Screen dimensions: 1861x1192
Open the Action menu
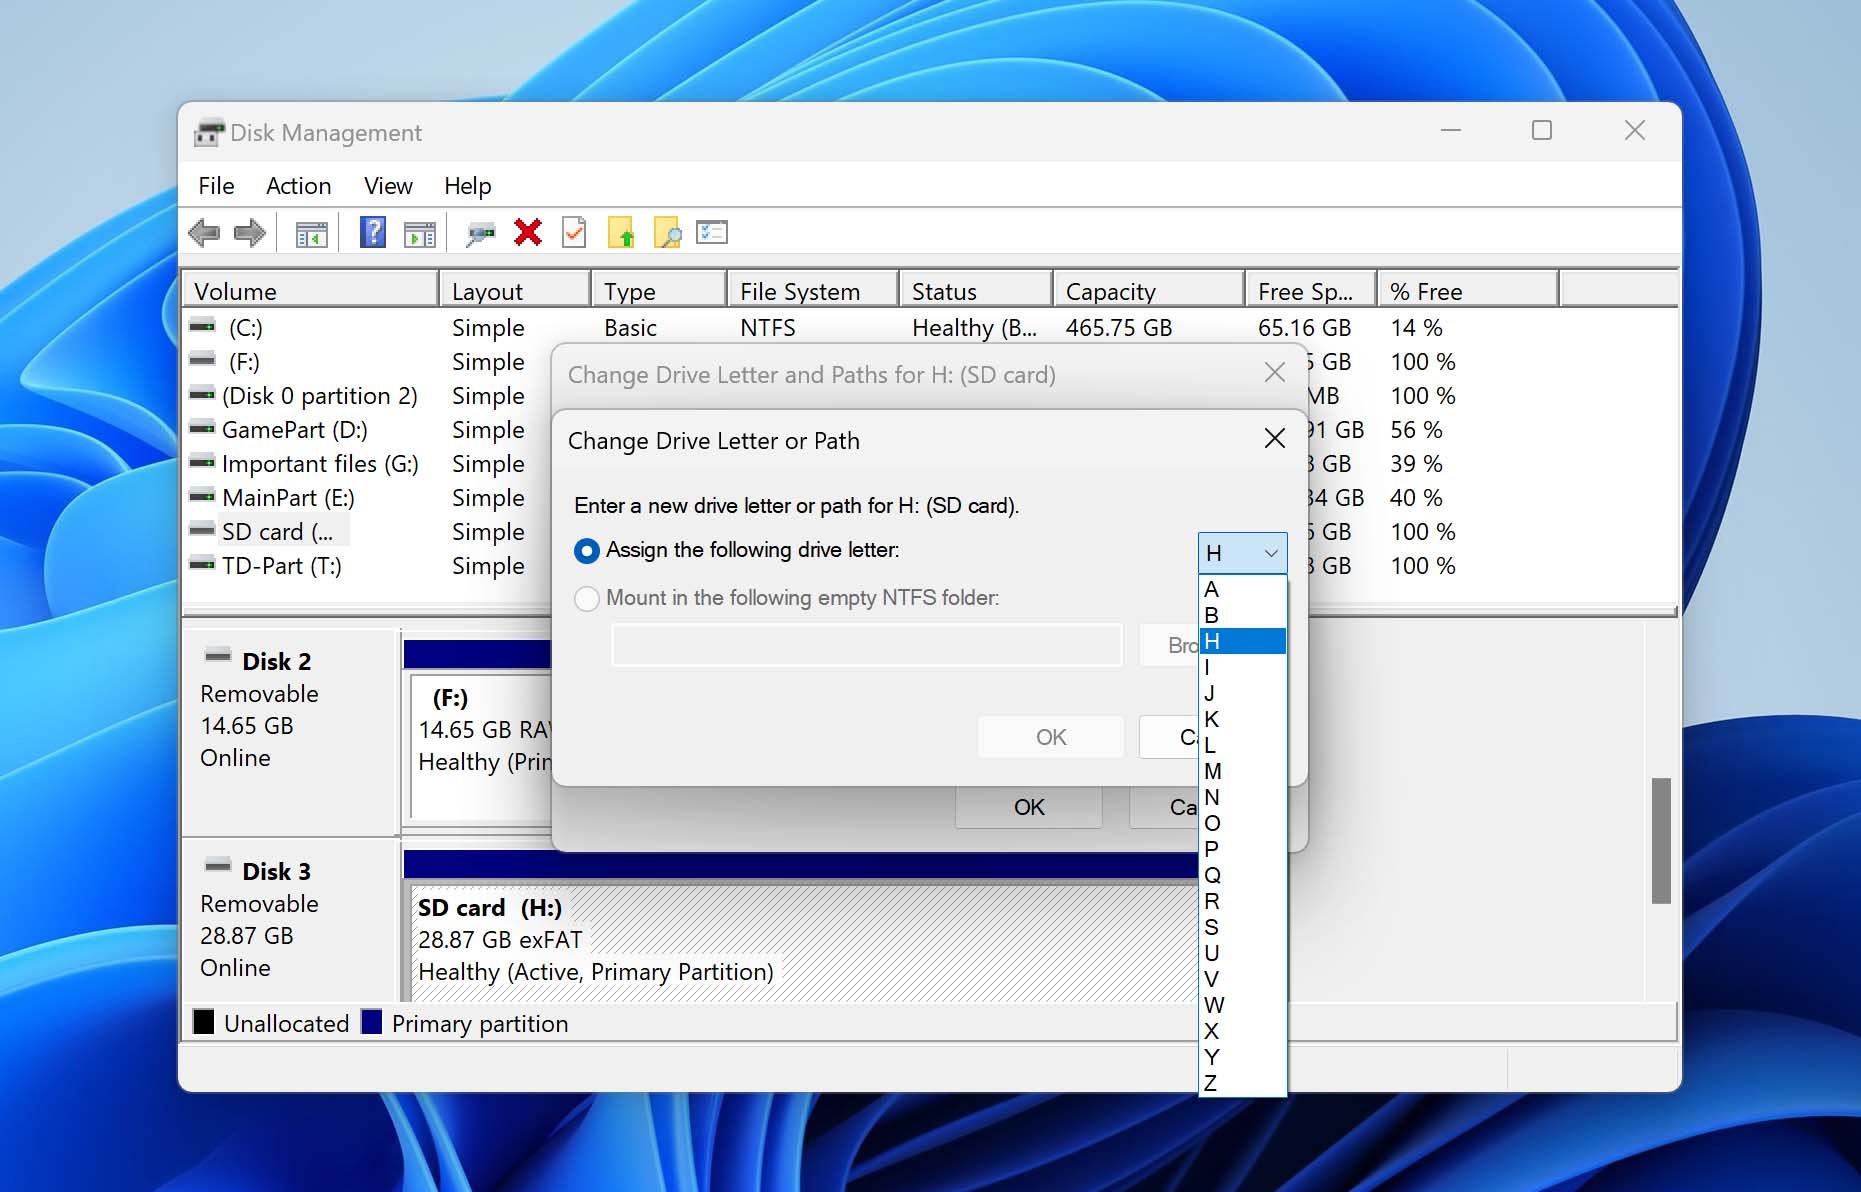(298, 186)
